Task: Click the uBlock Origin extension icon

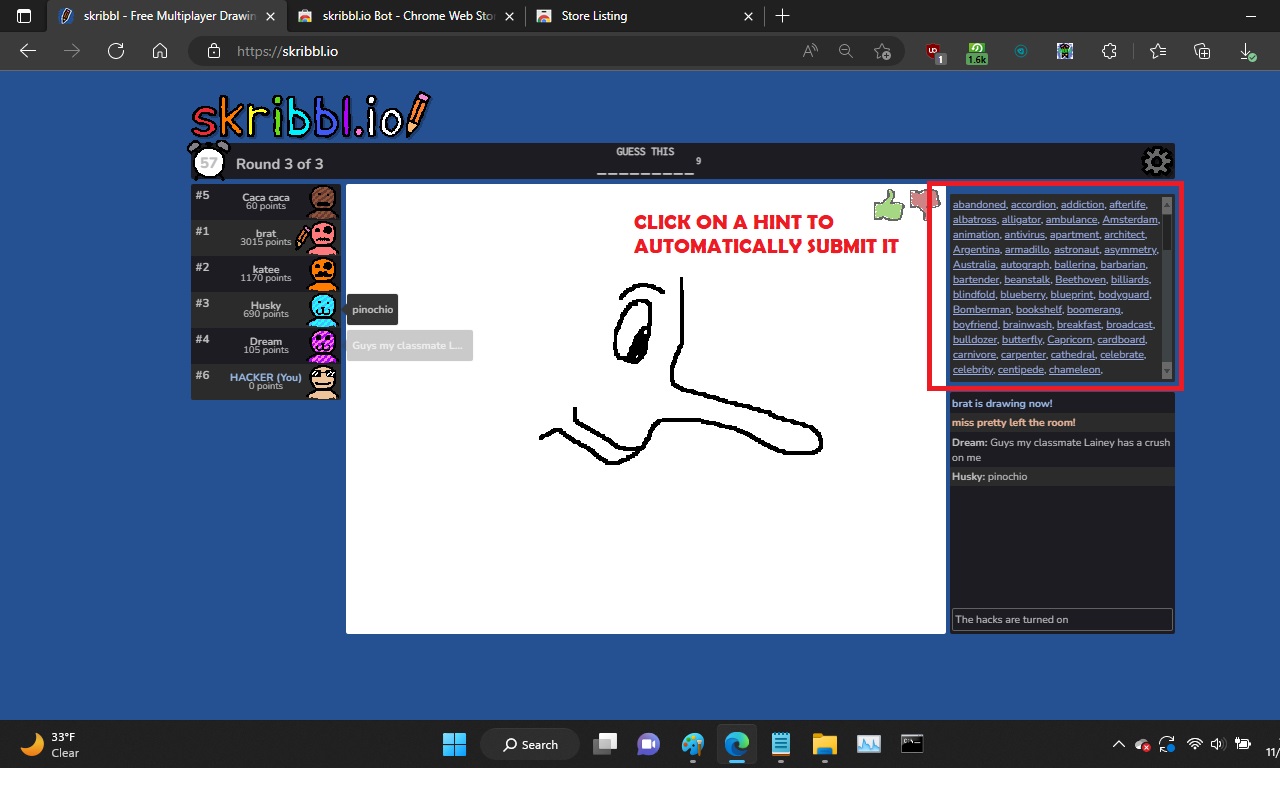Action: pos(932,51)
